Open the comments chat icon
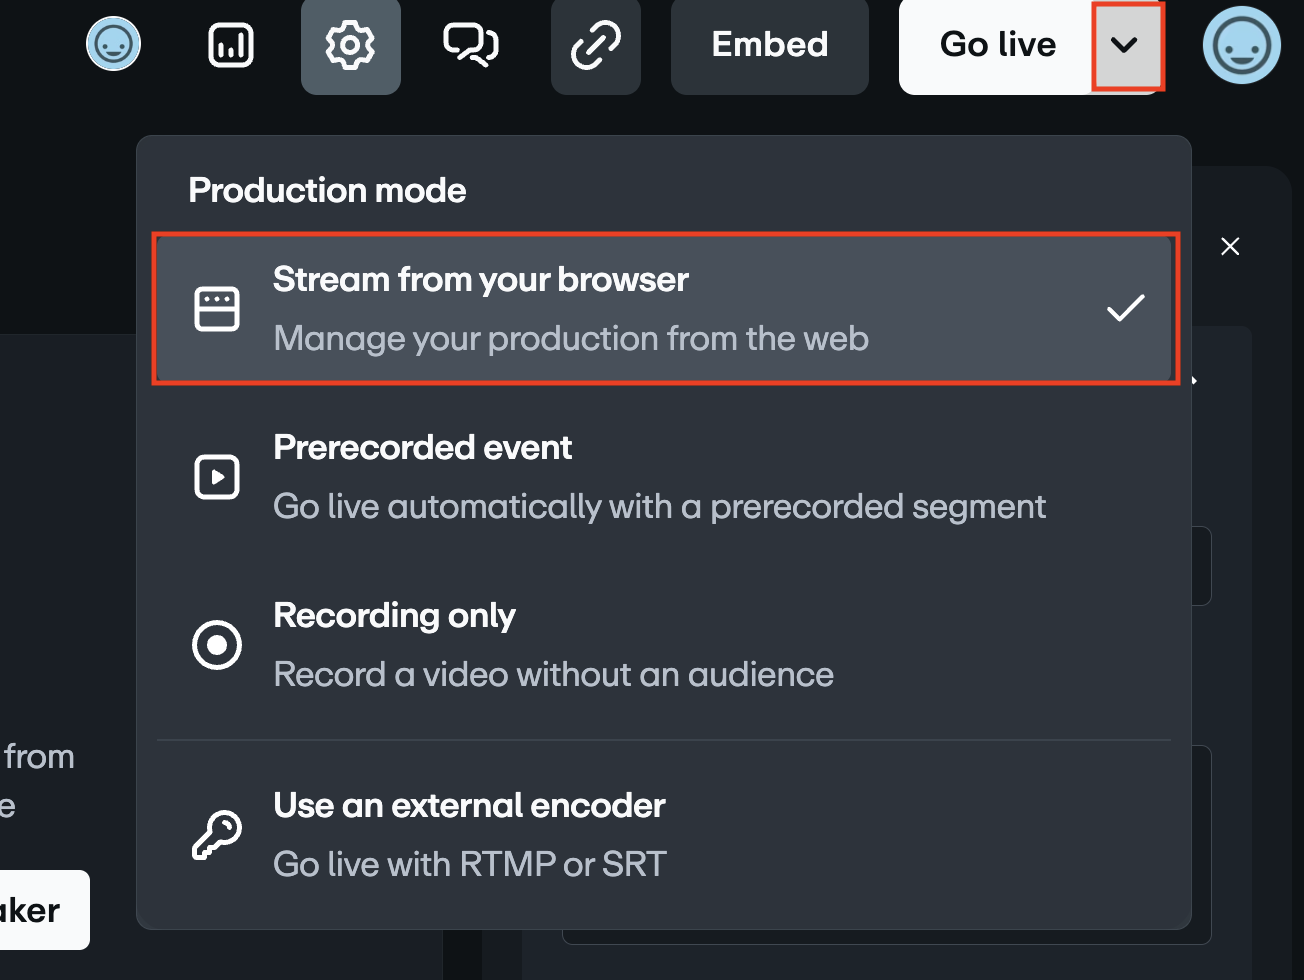Screen dimensions: 1304x980 click(x=470, y=45)
